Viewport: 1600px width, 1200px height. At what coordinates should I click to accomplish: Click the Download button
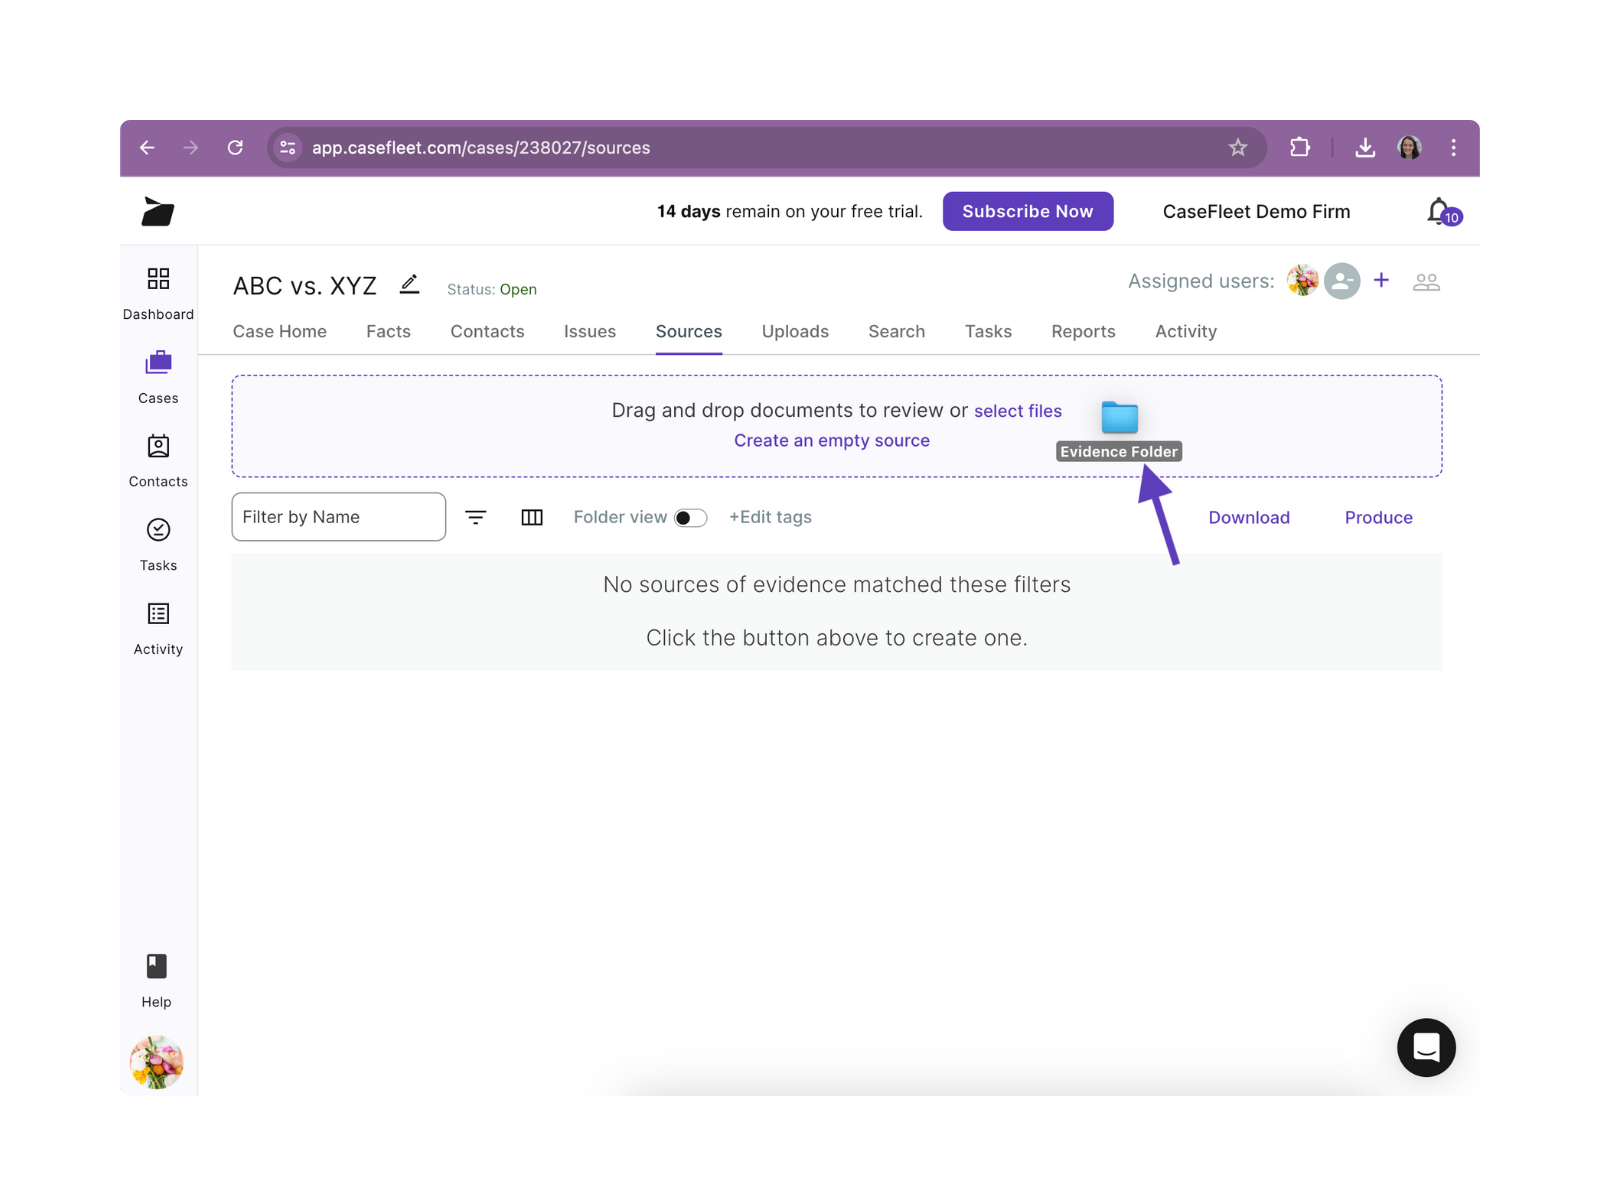(1249, 517)
